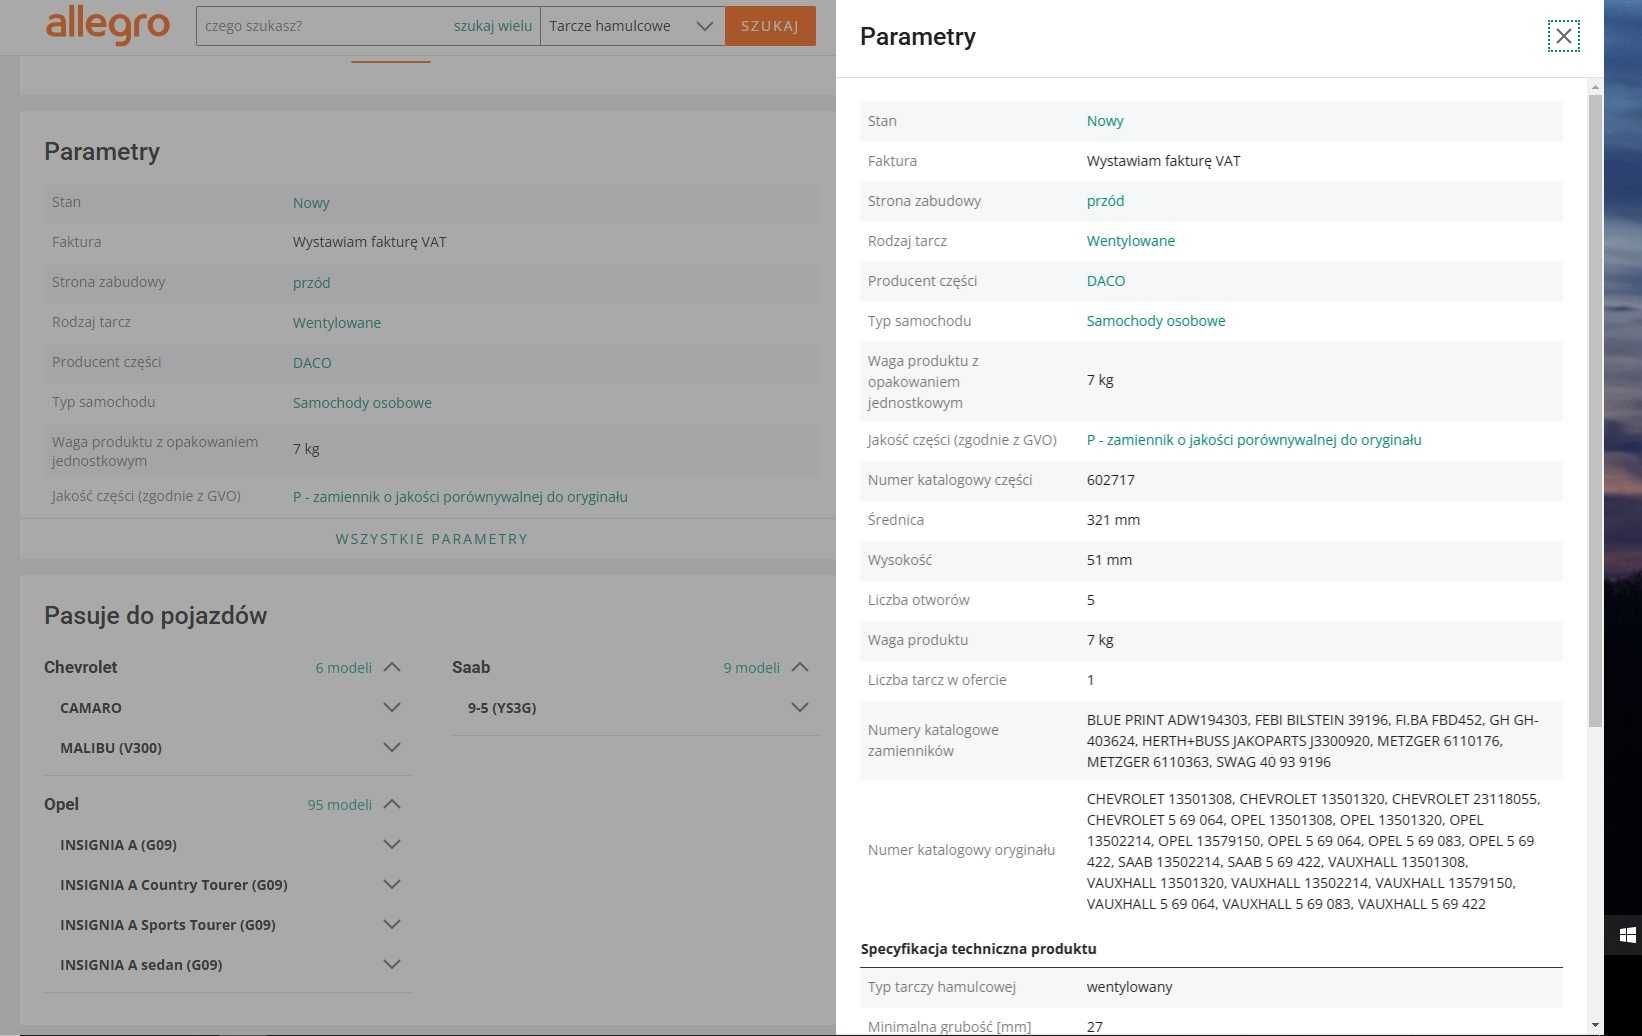Click the GVO quality link in side panel
The image size is (1642, 1036).
click(x=1254, y=440)
